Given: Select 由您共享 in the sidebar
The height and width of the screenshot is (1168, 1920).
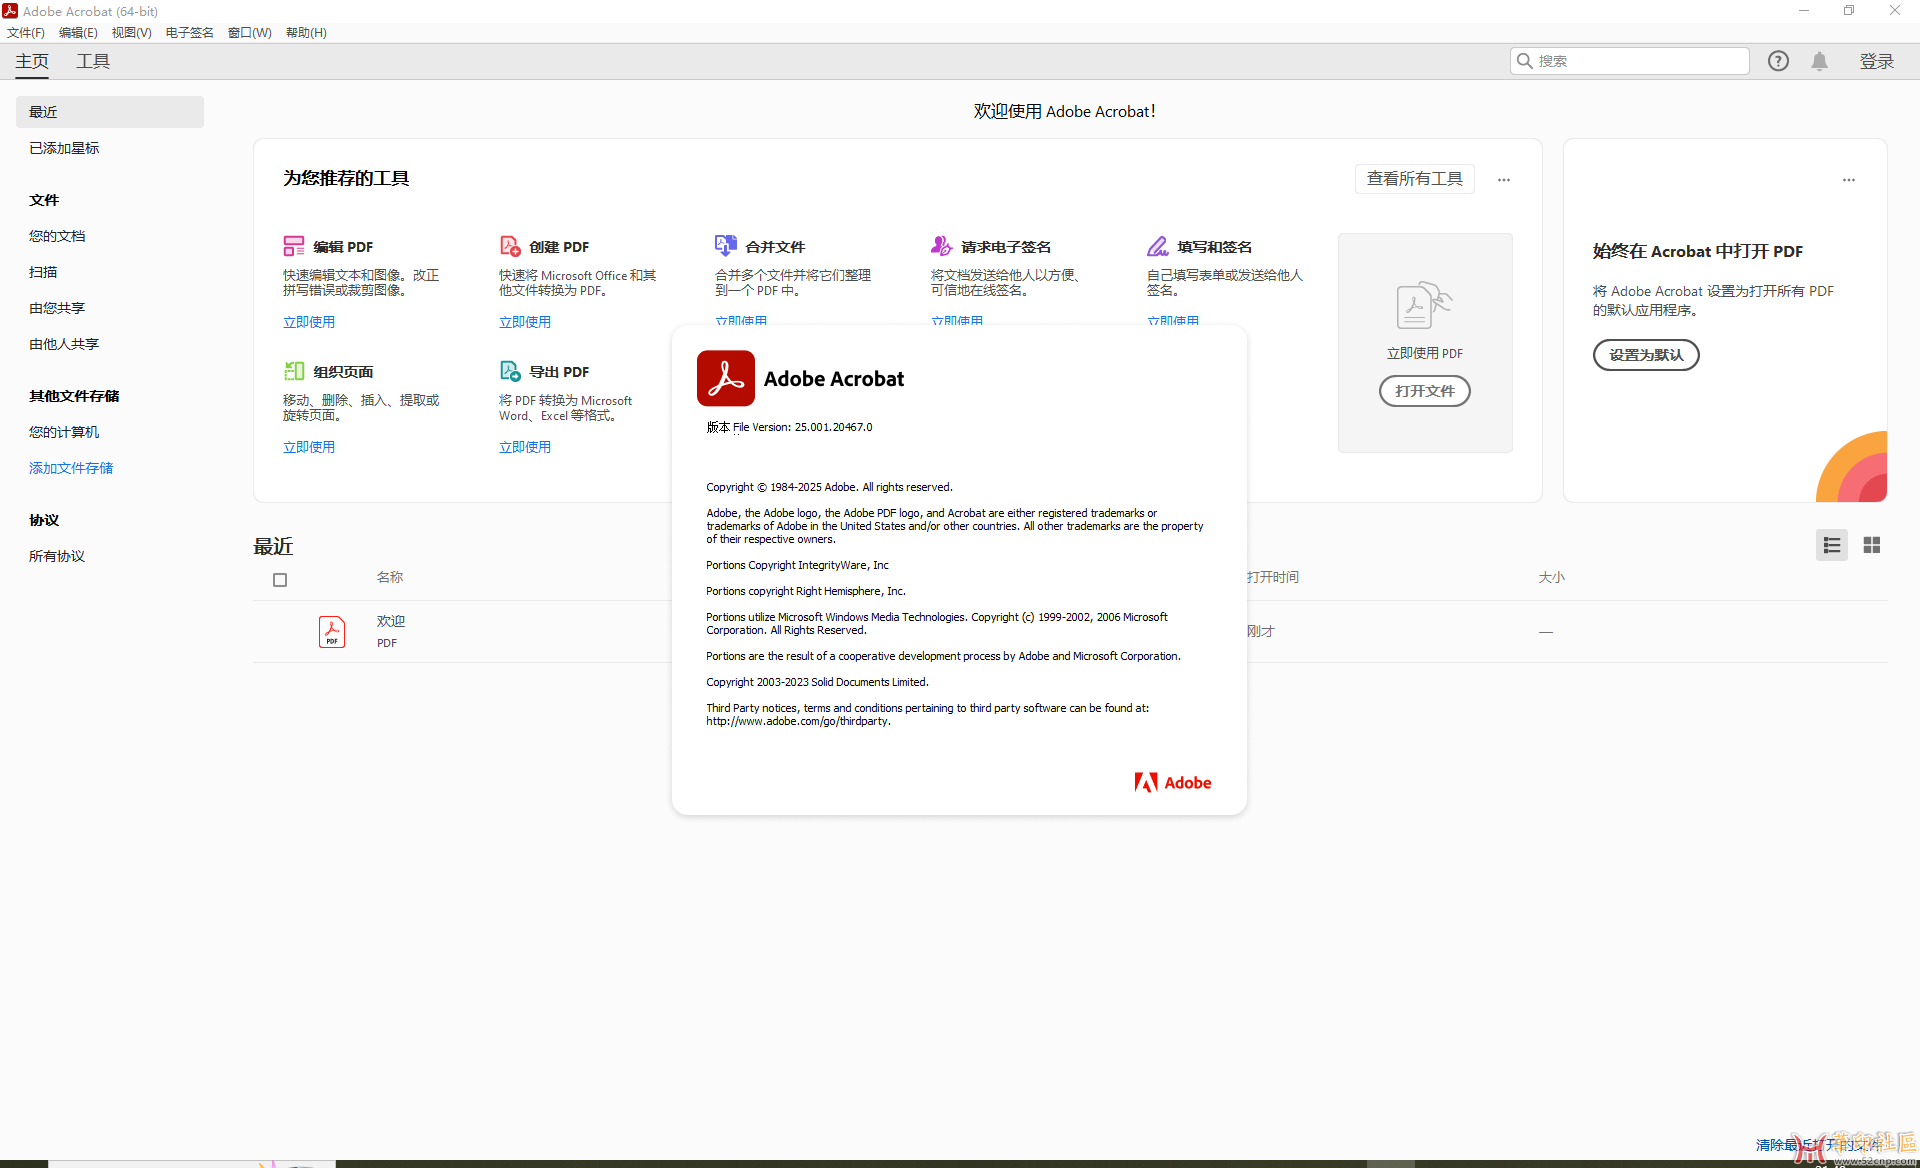Looking at the screenshot, I should pos(57,308).
